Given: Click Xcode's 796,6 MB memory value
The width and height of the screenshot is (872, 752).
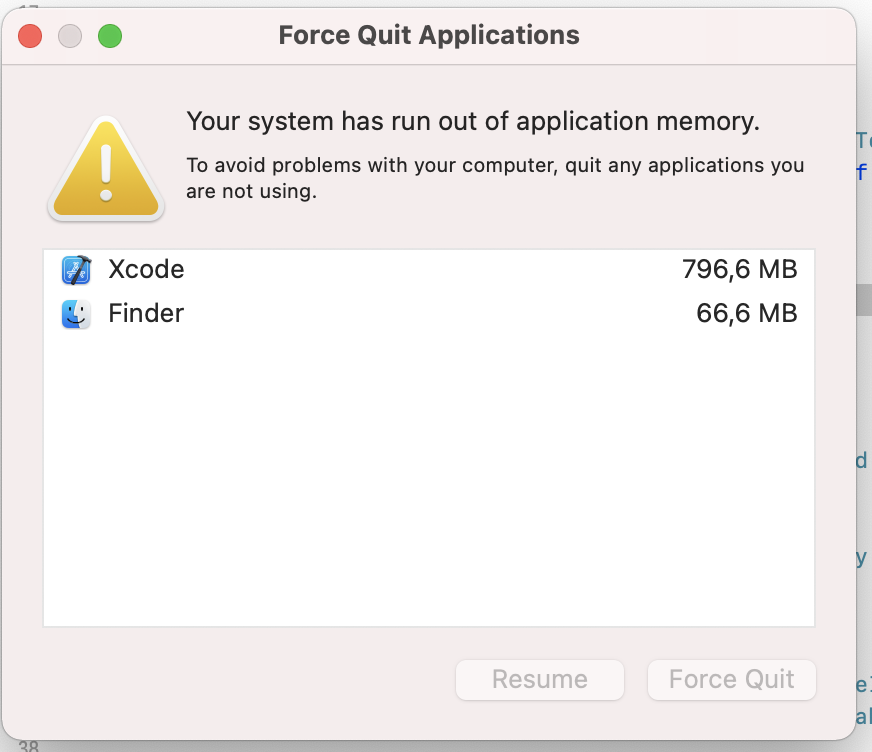Looking at the screenshot, I should (x=739, y=269).
